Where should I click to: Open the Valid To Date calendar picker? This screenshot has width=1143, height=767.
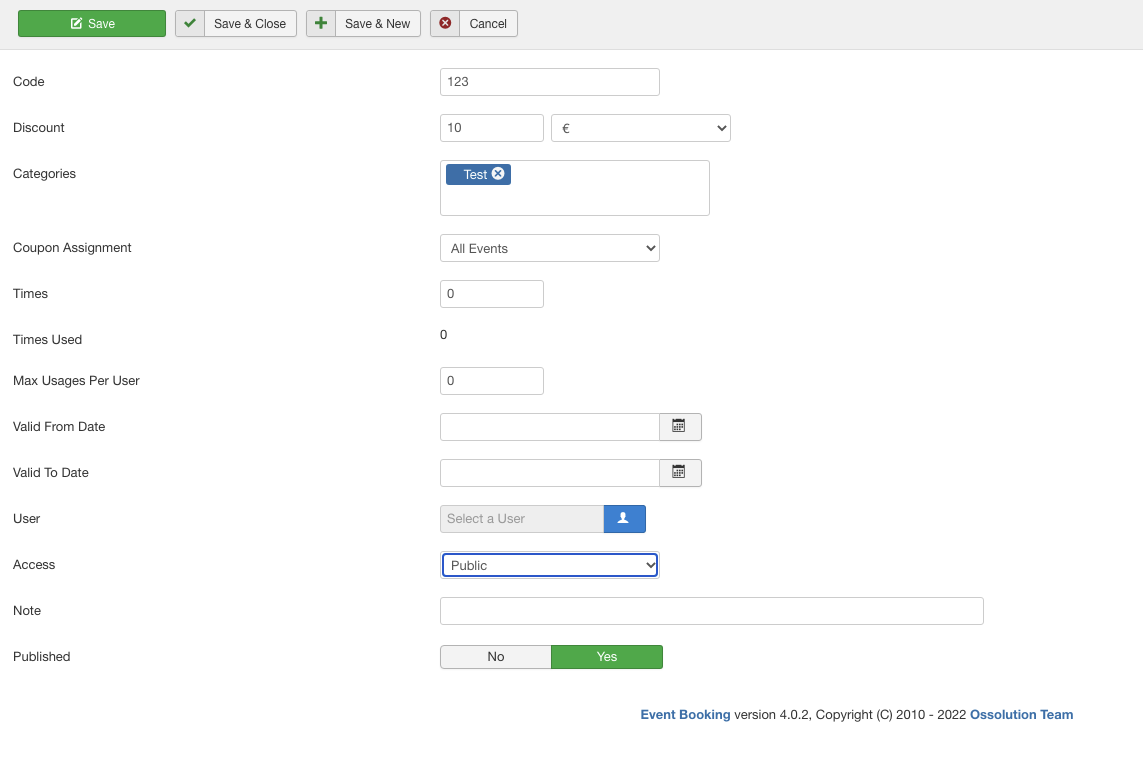(x=679, y=473)
